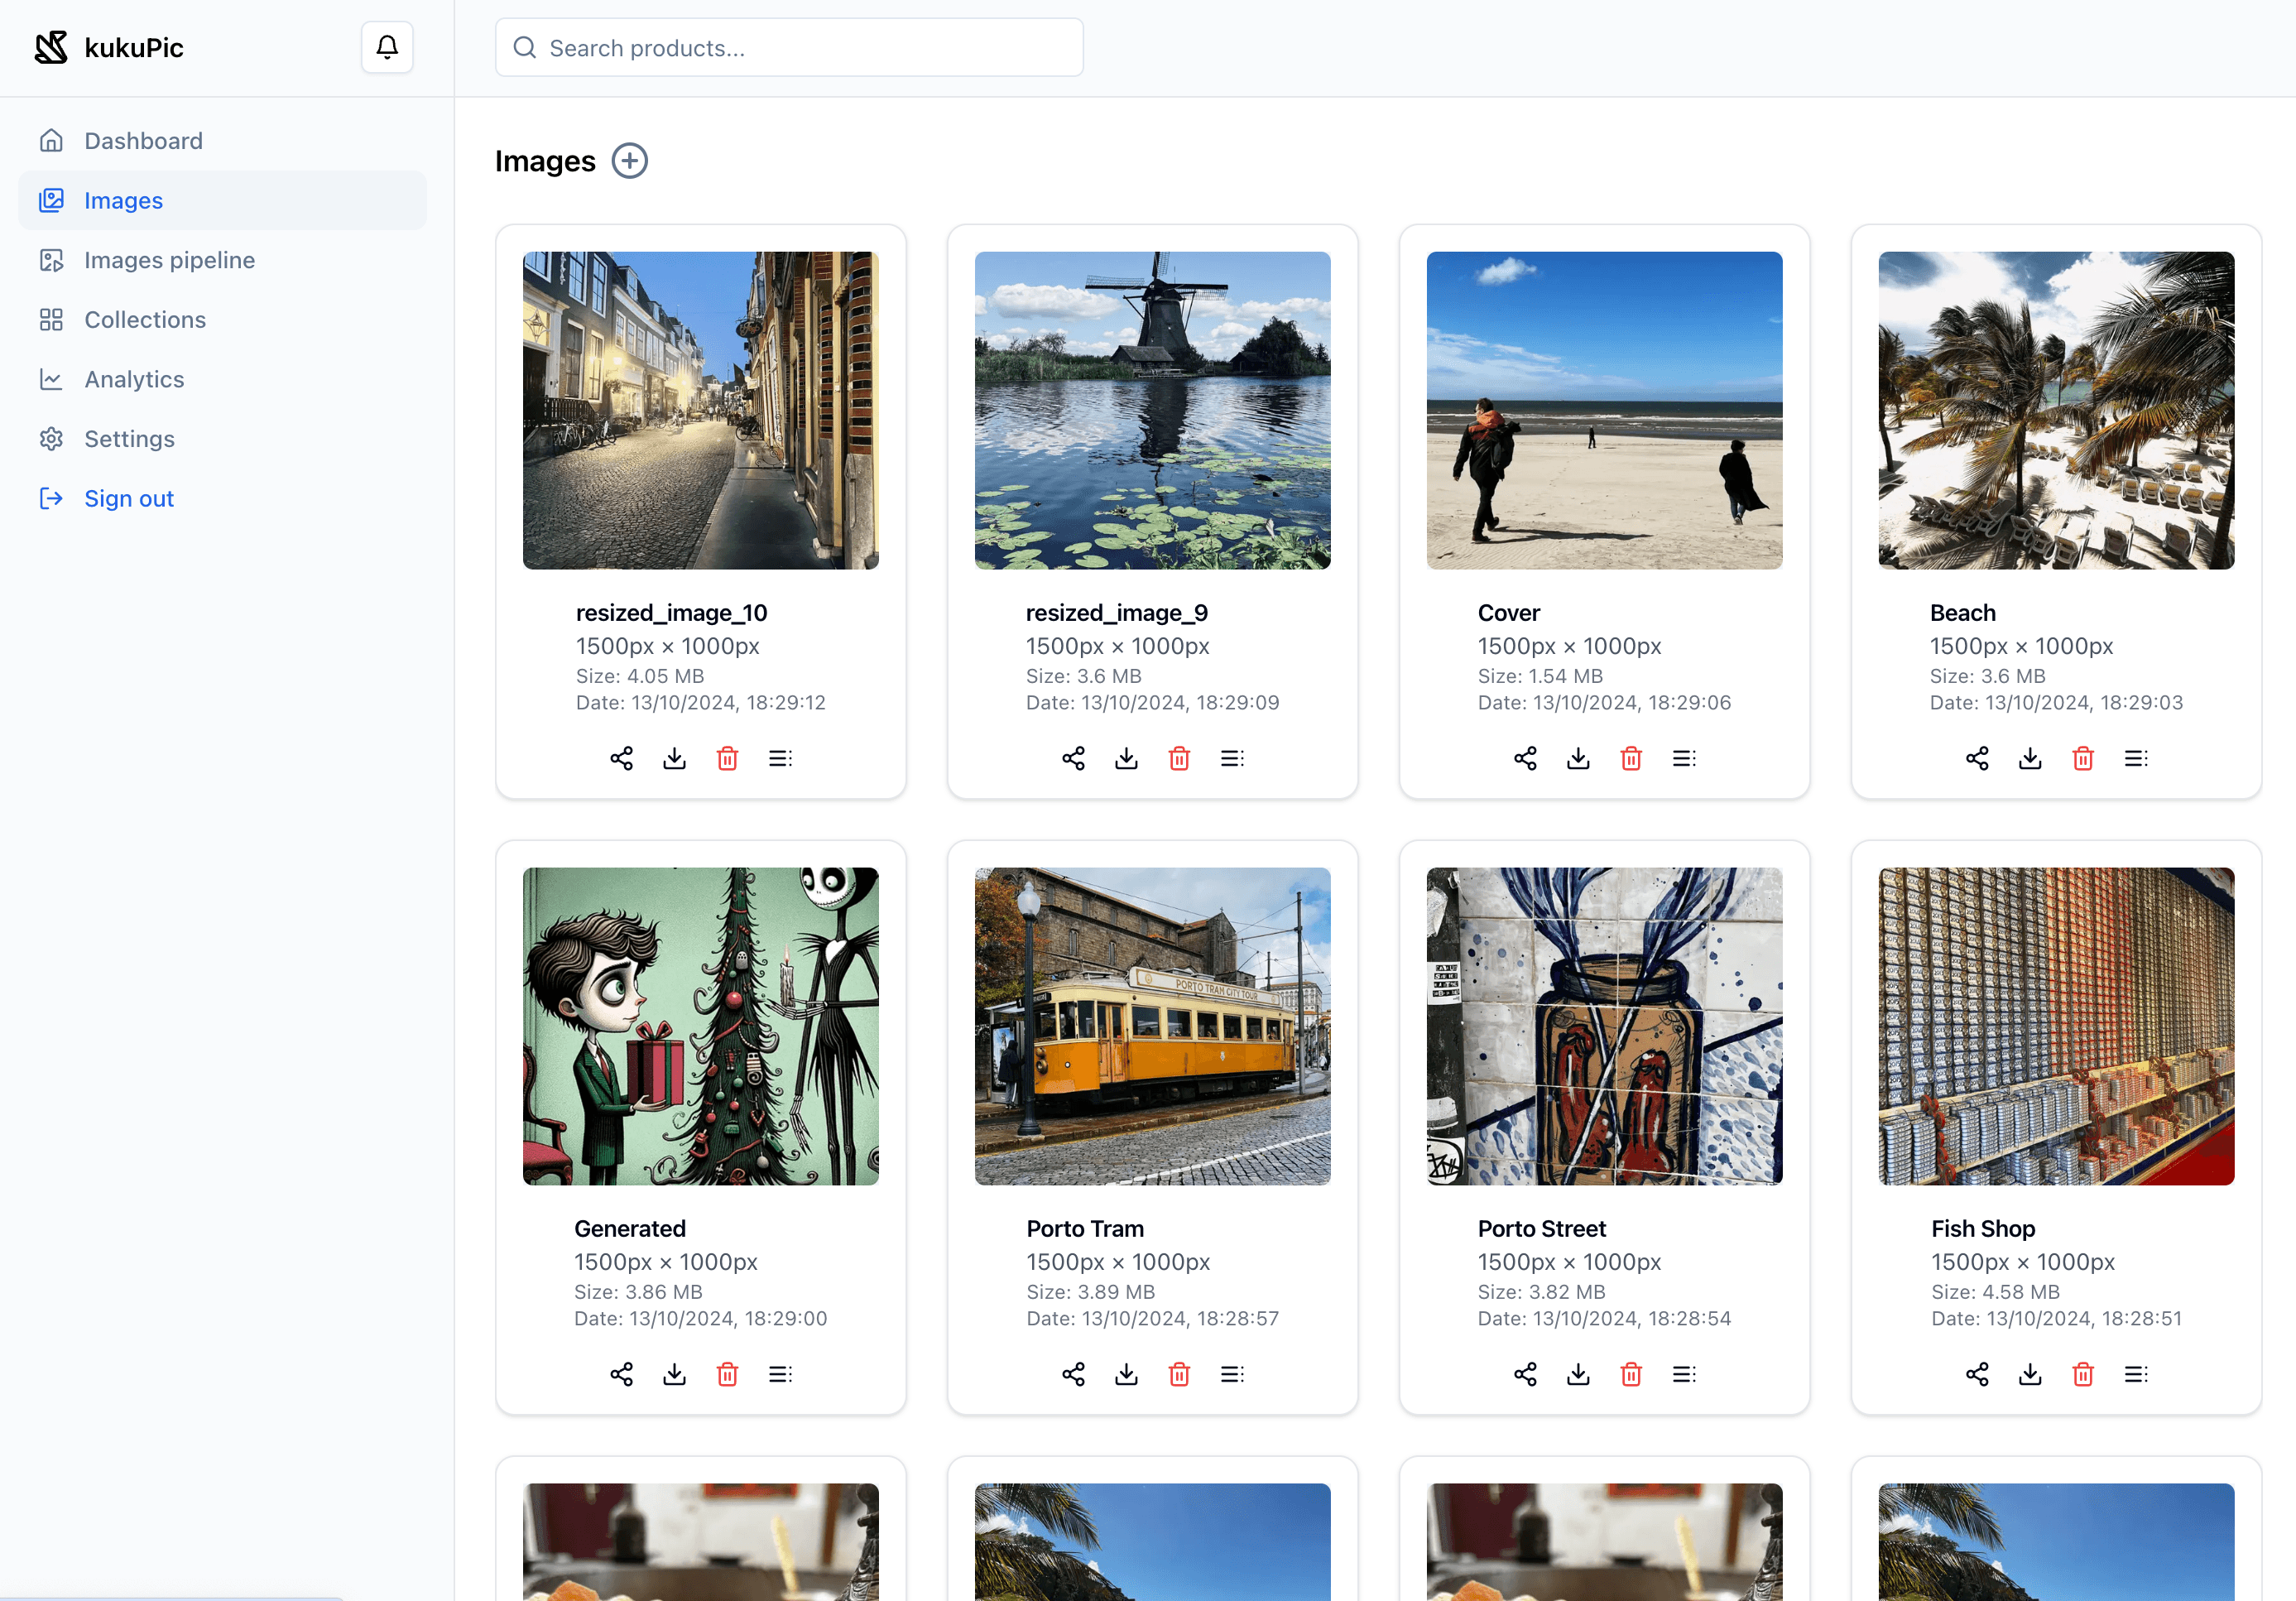Share resized_image_9
Image resolution: width=2296 pixels, height=1601 pixels.
pyautogui.click(x=1073, y=759)
